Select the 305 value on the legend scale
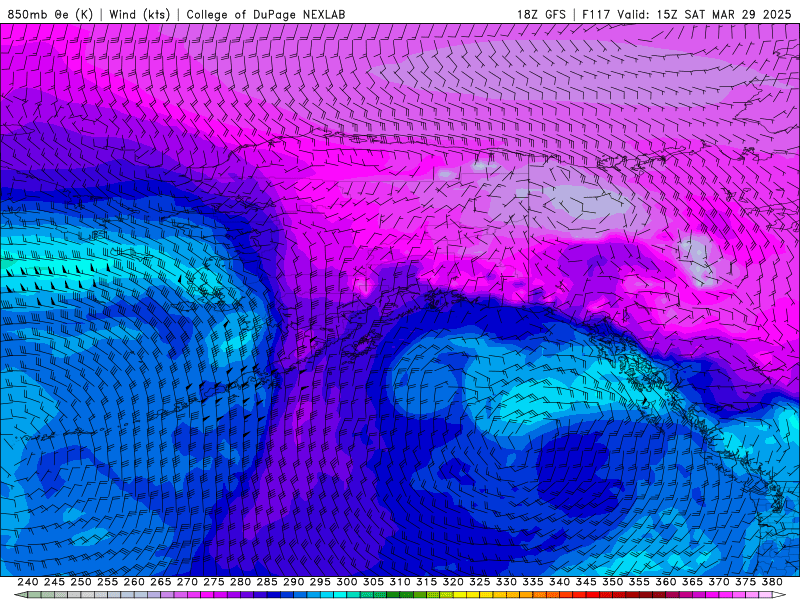 [x=373, y=582]
